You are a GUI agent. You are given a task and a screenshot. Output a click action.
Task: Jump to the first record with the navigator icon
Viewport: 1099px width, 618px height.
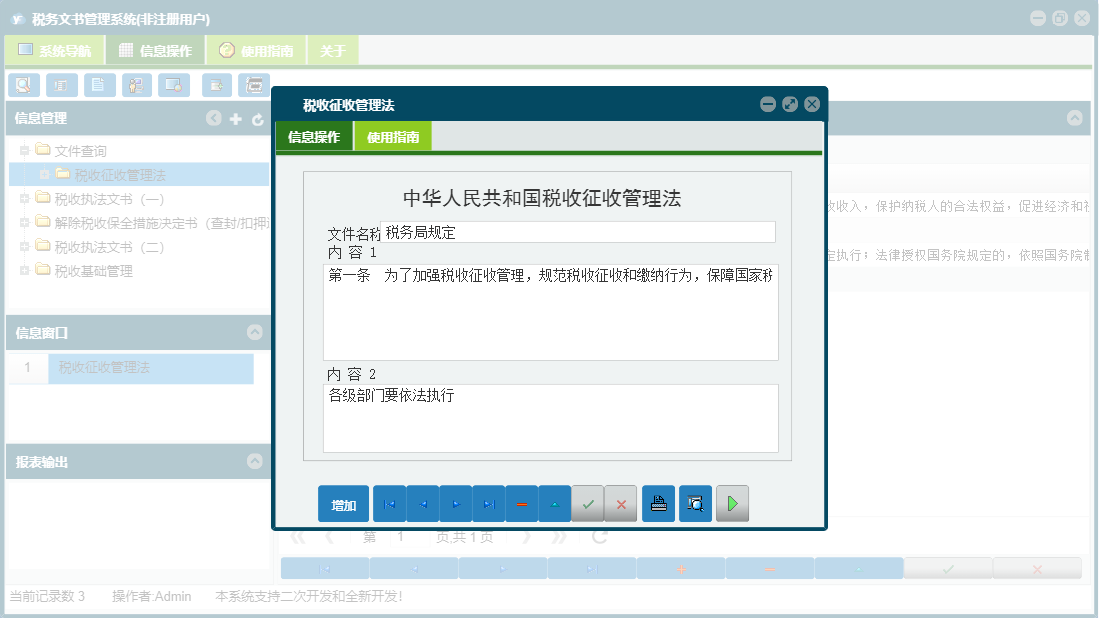point(389,503)
